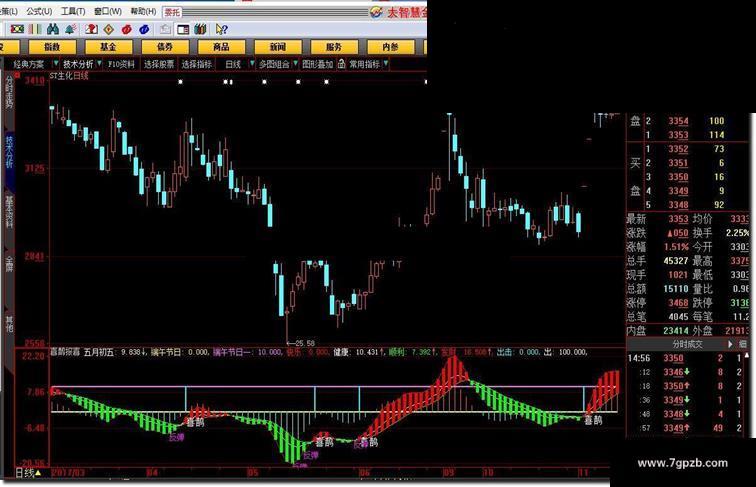This screenshot has width=756, height=487.
Task: Click the 涨幅 value 1.51%
Action: [676, 247]
